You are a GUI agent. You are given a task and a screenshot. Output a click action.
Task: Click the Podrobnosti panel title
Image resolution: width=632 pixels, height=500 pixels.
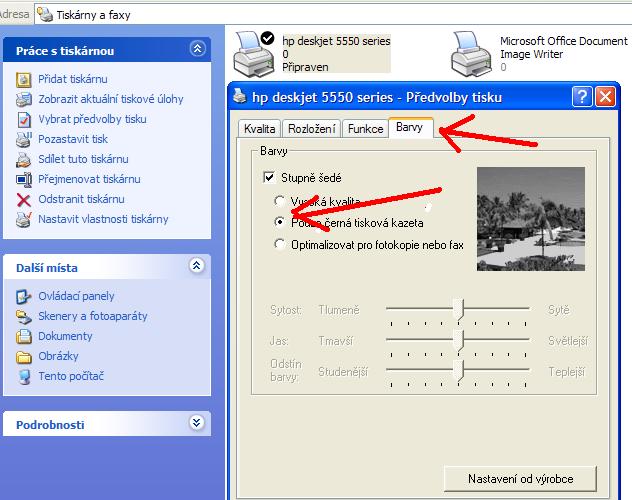pos(50,425)
